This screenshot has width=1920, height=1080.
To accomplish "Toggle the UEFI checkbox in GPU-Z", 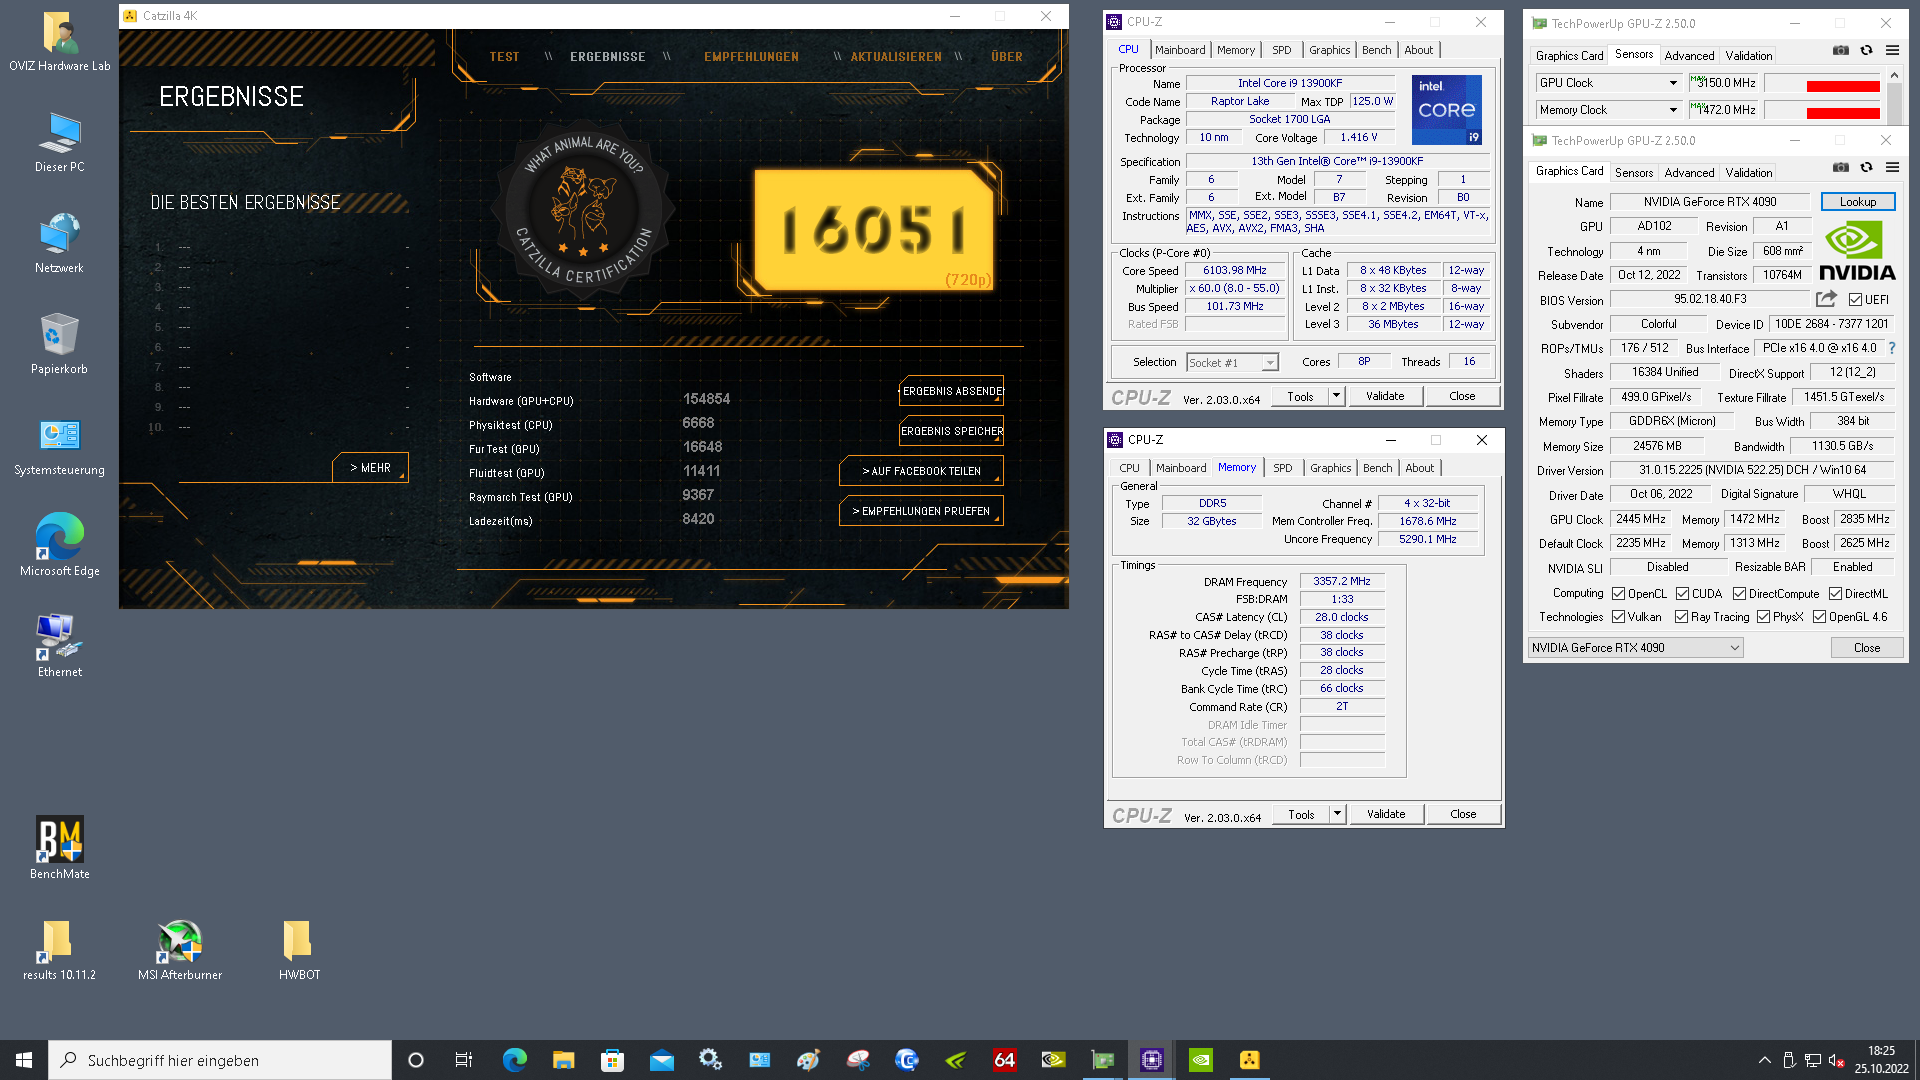I will (x=1856, y=300).
